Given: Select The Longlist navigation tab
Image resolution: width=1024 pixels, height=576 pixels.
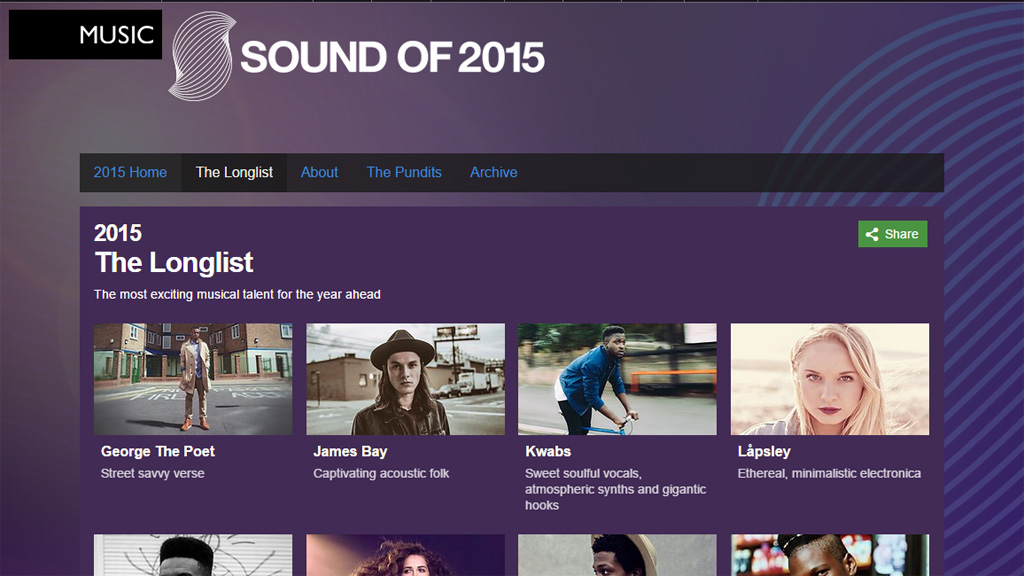Looking at the screenshot, I should click(234, 172).
